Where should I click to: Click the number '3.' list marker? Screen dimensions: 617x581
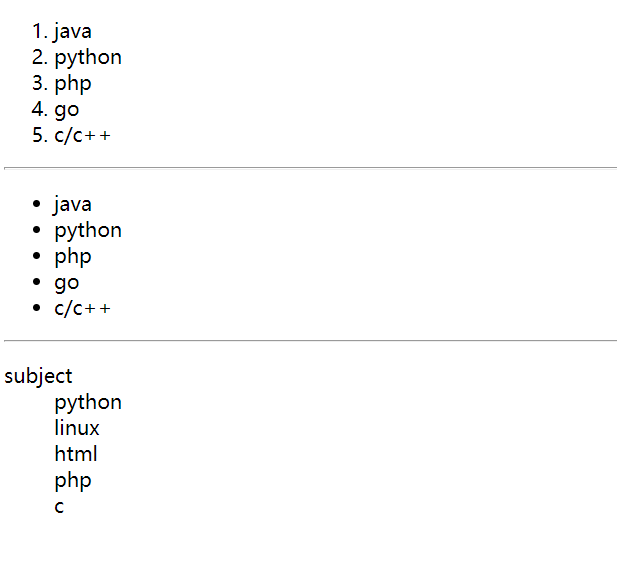click(x=39, y=84)
